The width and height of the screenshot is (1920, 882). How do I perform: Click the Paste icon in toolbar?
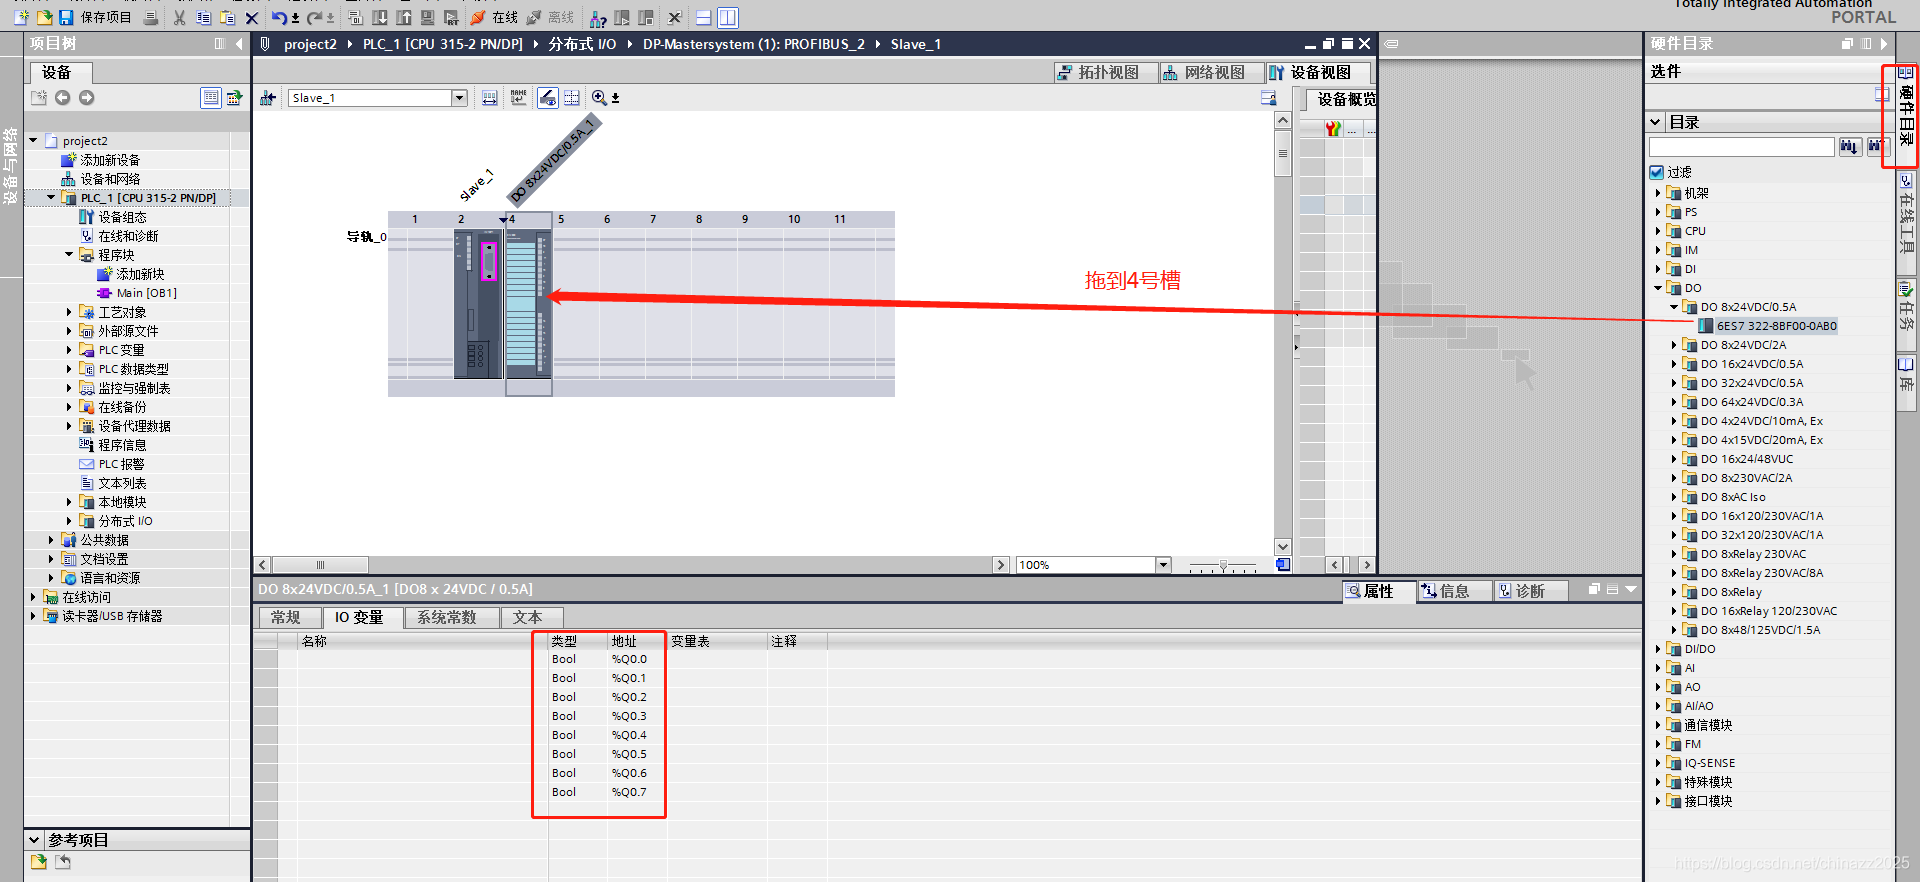coord(227,17)
